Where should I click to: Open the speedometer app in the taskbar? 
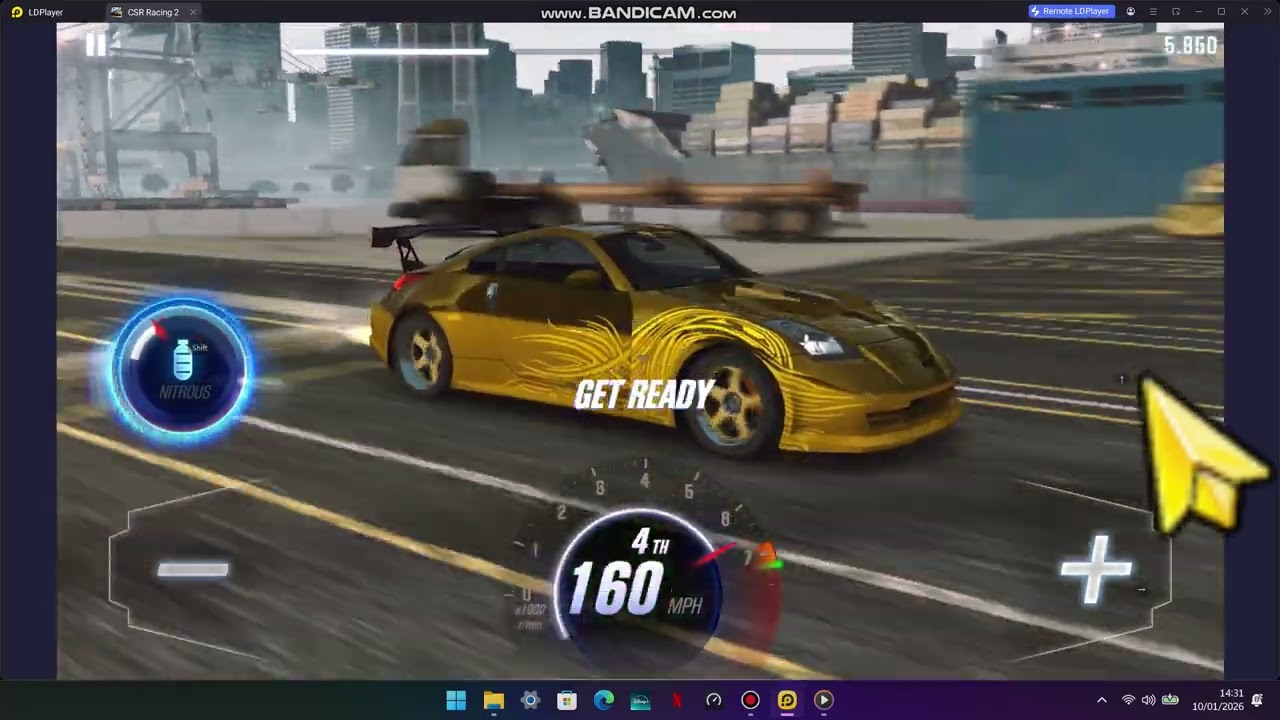pyautogui.click(x=714, y=700)
